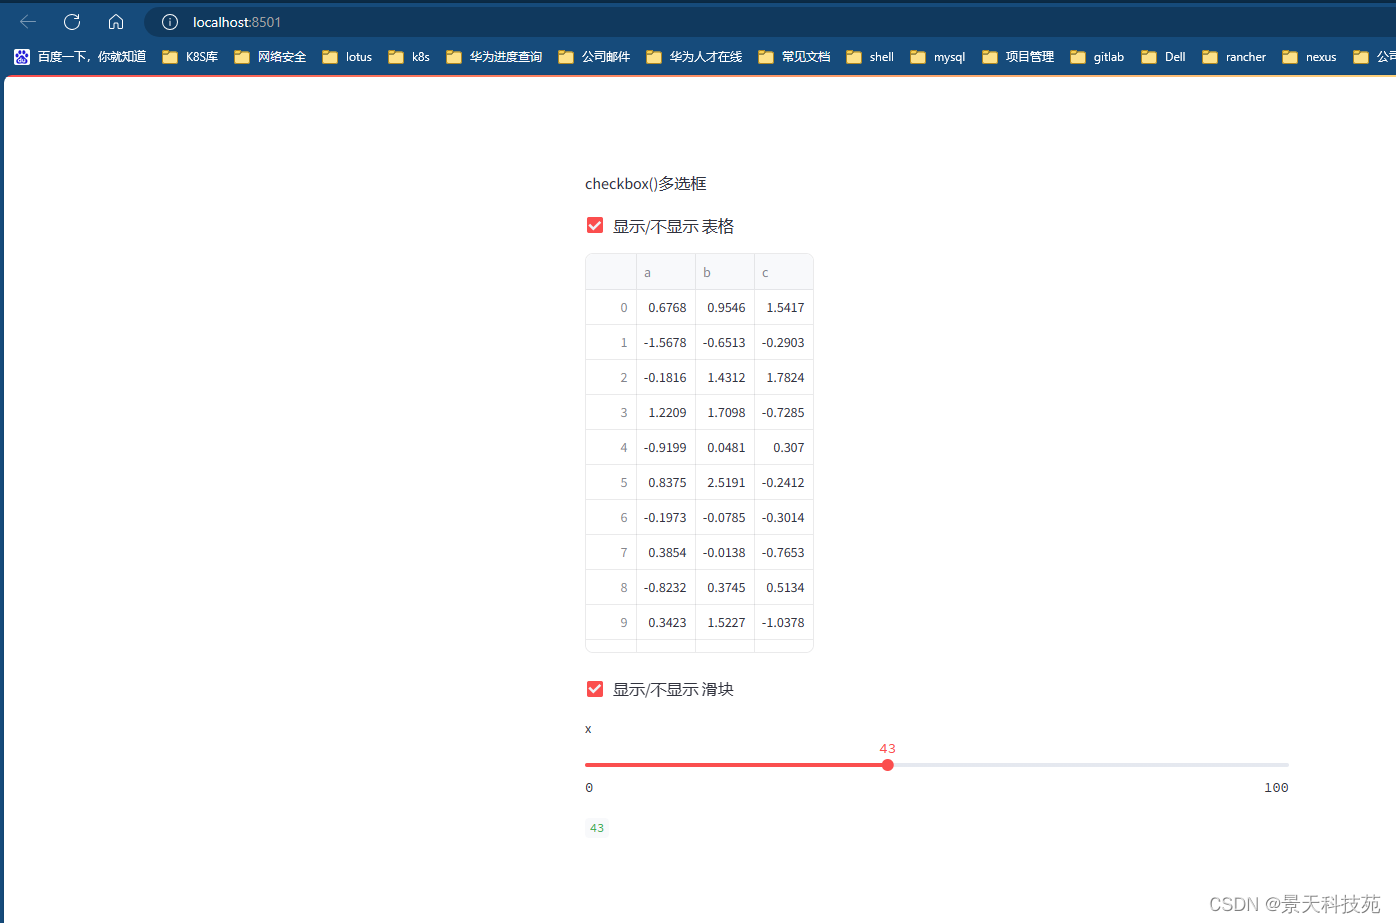Click the 百度一下，你就知道 bookmark link

coord(80,57)
